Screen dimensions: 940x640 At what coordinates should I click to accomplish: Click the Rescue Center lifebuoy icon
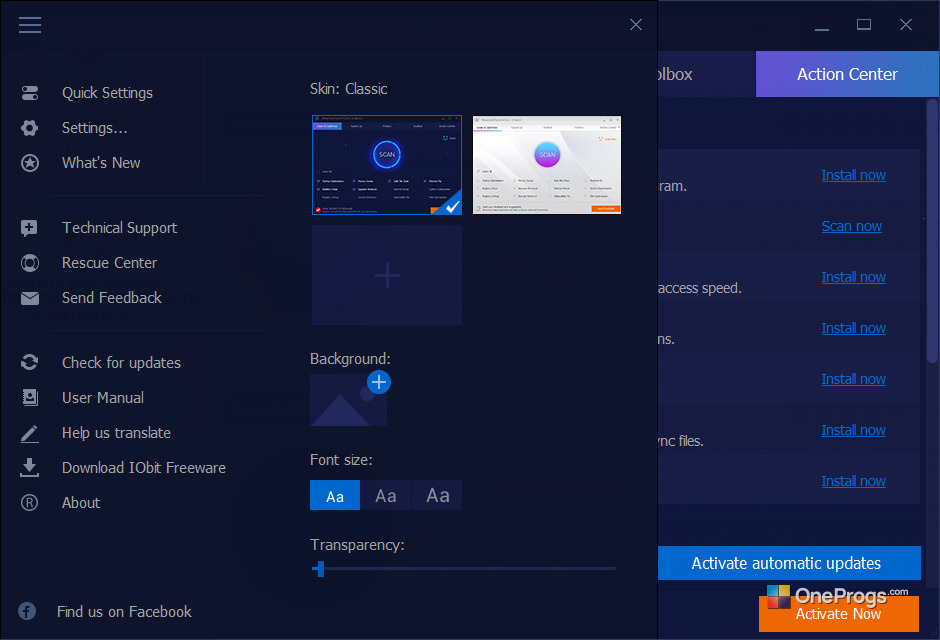pos(29,263)
